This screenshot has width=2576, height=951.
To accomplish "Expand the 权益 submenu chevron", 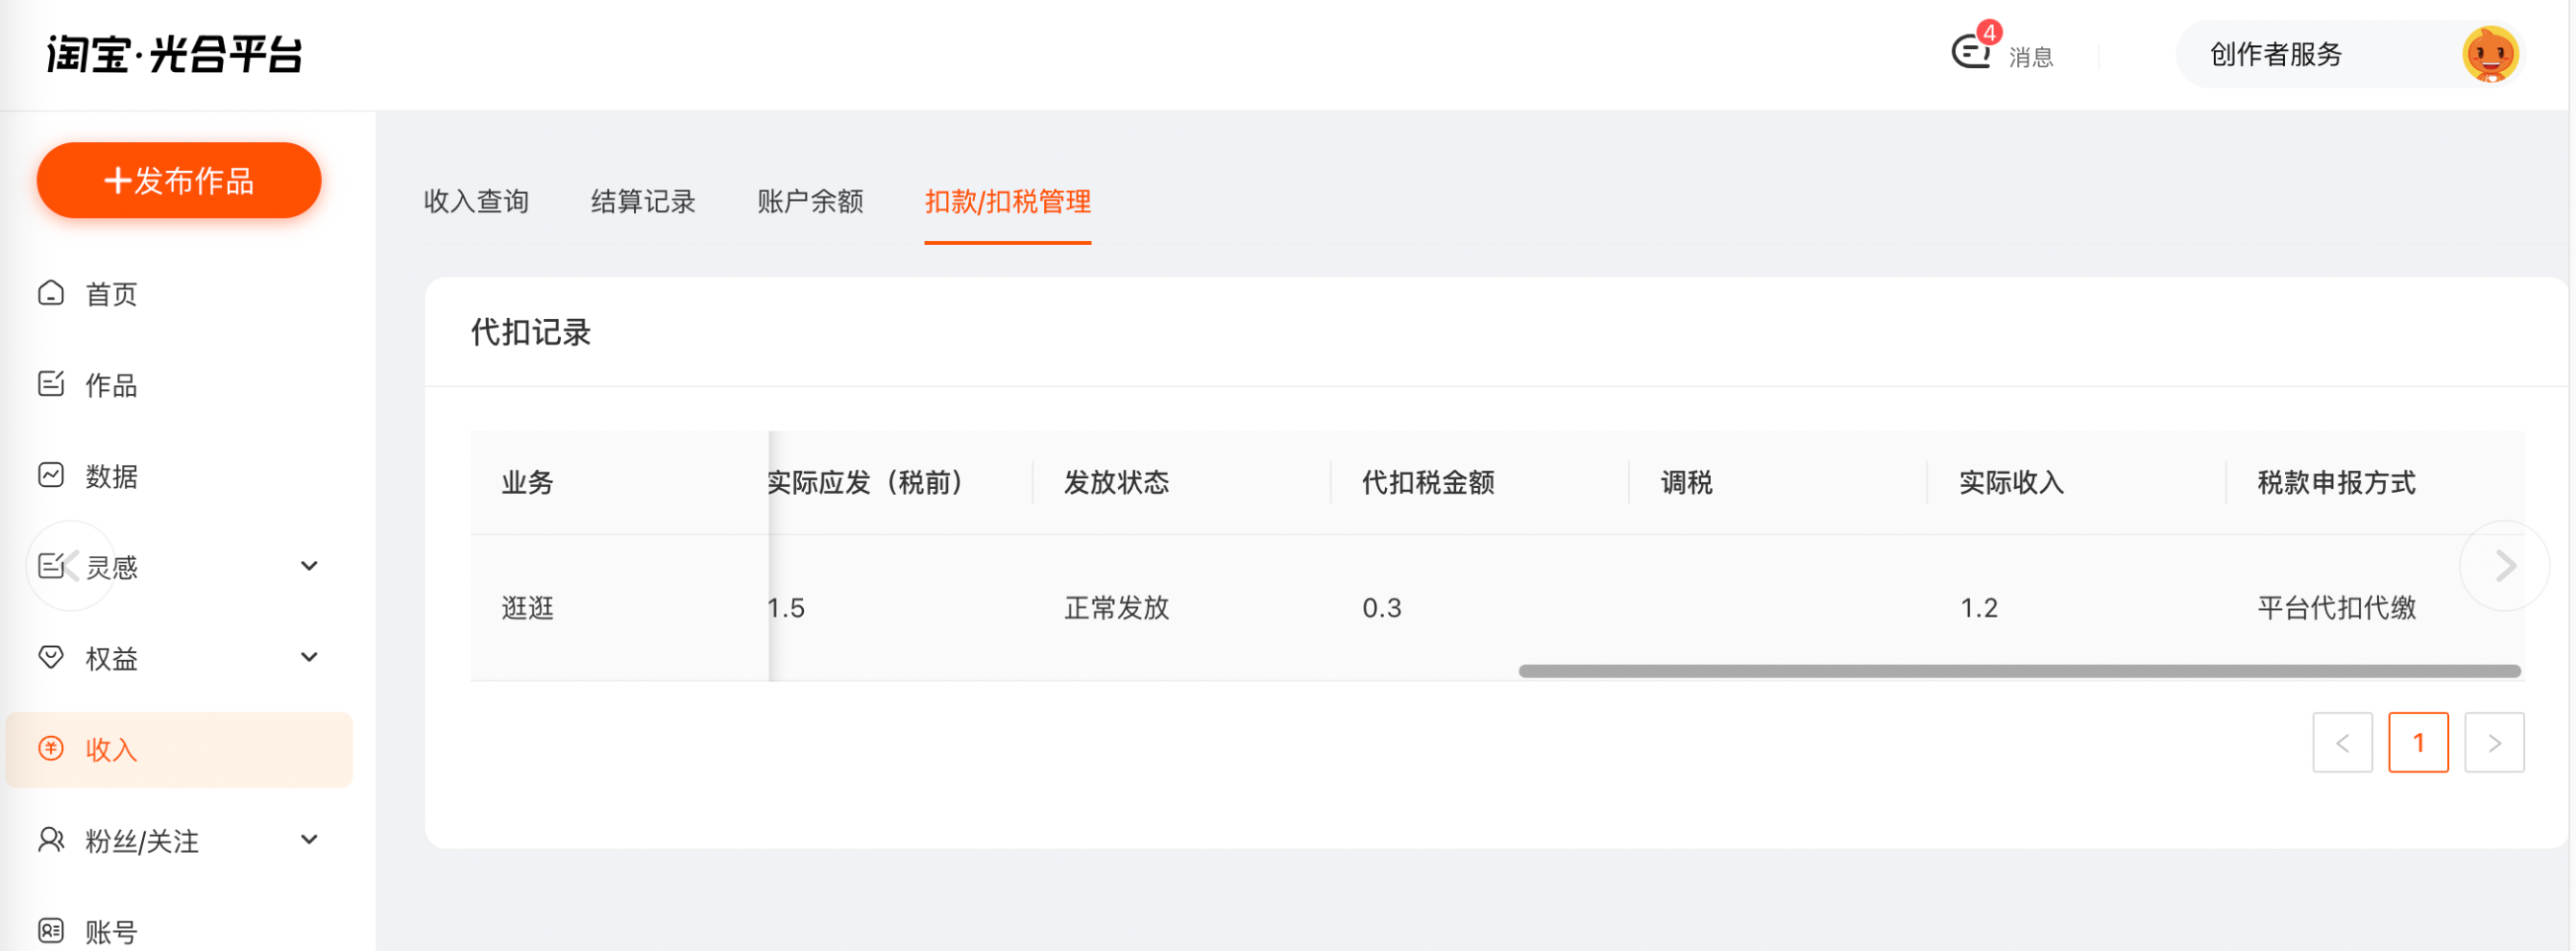I will [310, 657].
